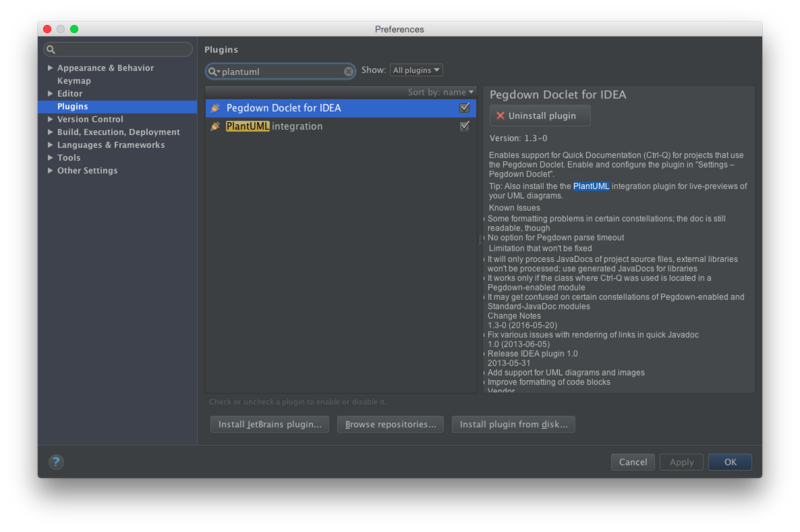Open the Show All plugins dropdown
Image resolution: width=800 pixels, height=532 pixels.
click(x=416, y=70)
